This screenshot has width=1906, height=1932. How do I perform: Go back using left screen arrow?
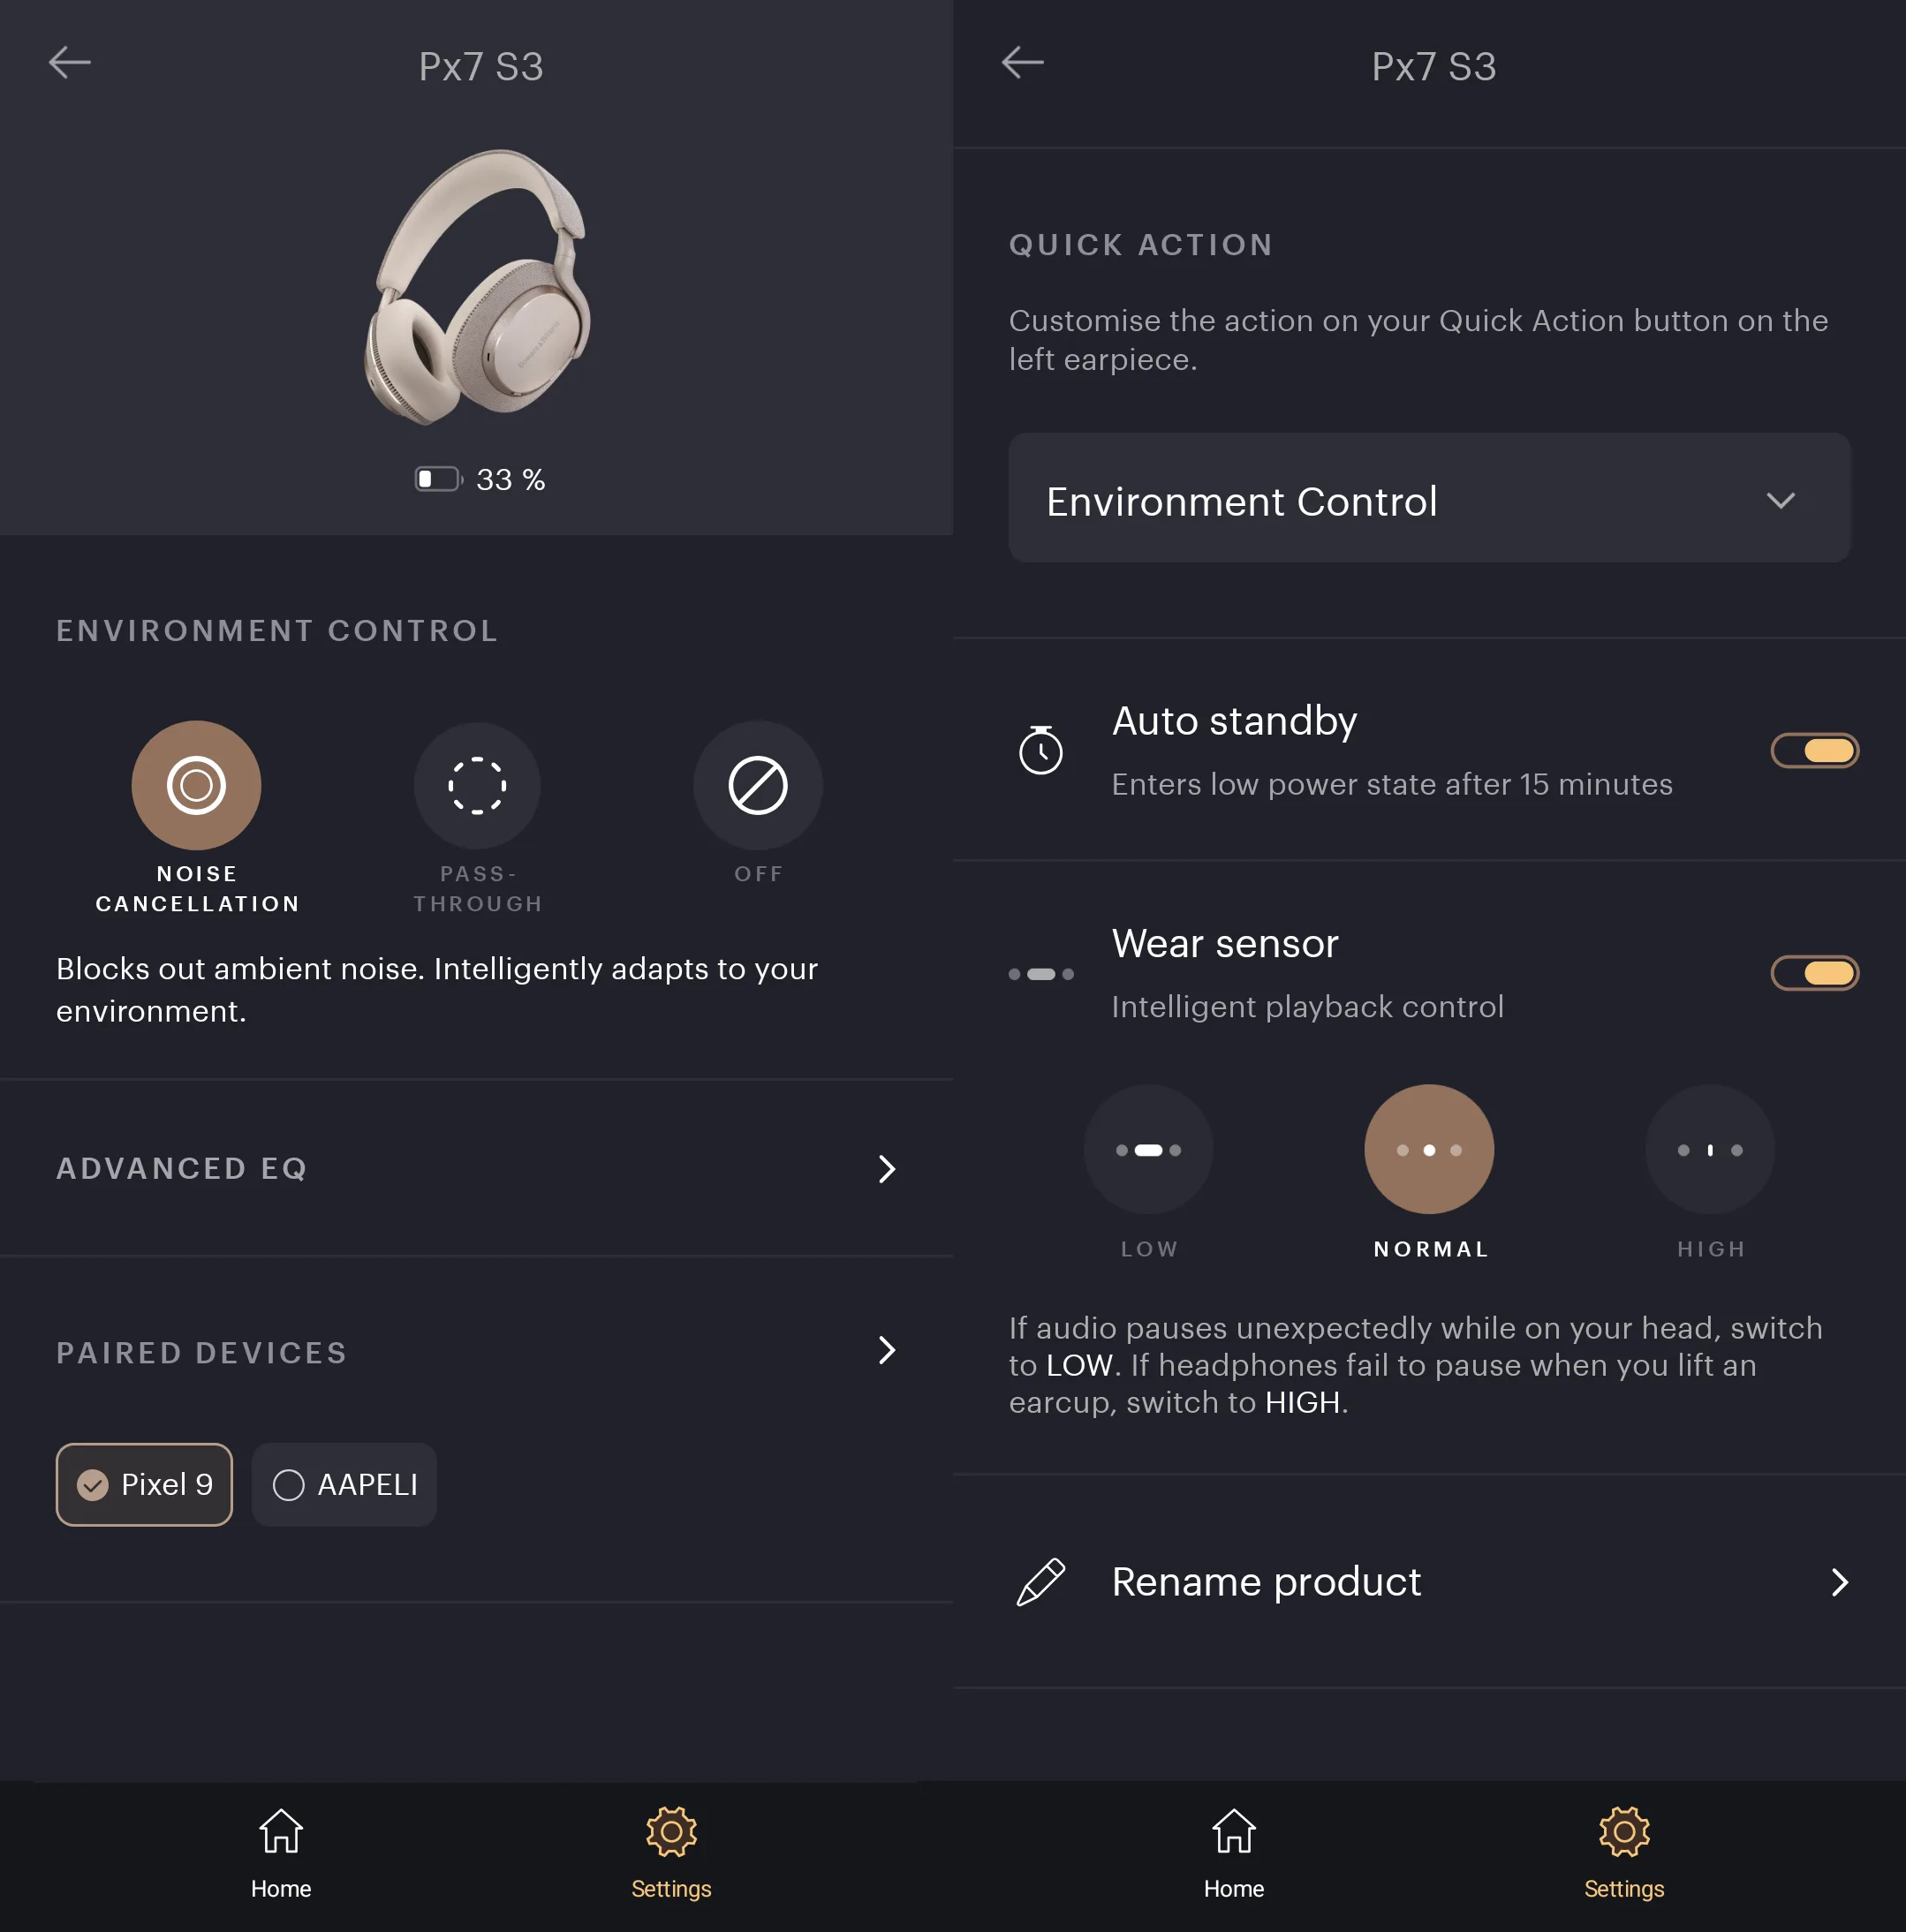pyautogui.click(x=70, y=62)
